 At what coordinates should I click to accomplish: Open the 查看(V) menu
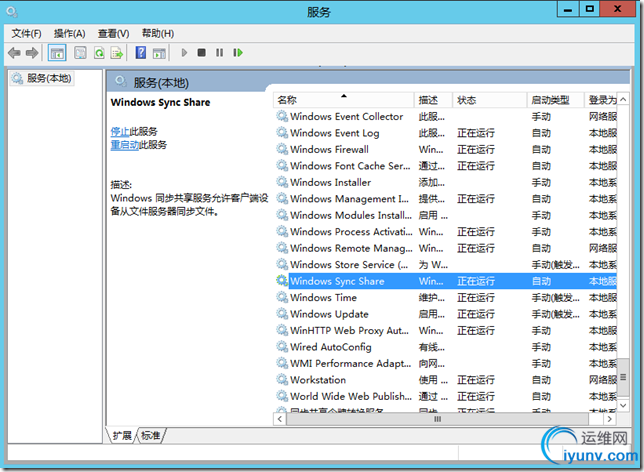pos(113,33)
